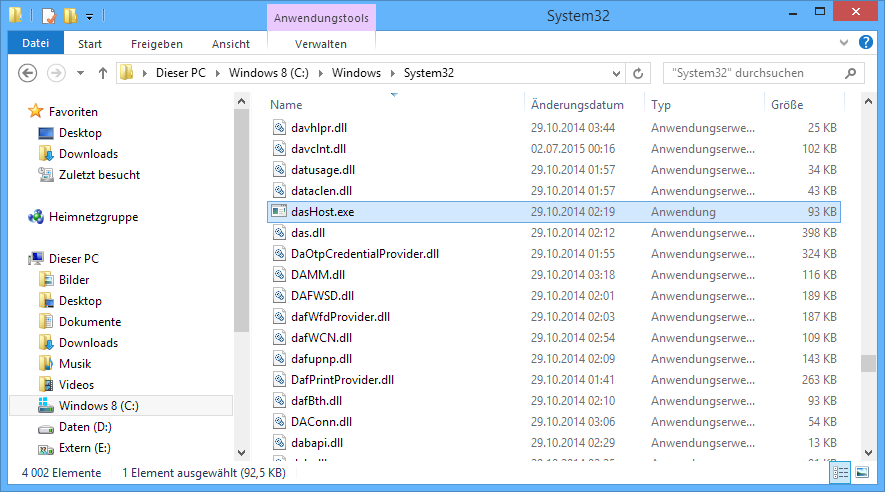The image size is (885, 492).
Task: Click the dafupnp.dll file icon
Action: point(279,359)
